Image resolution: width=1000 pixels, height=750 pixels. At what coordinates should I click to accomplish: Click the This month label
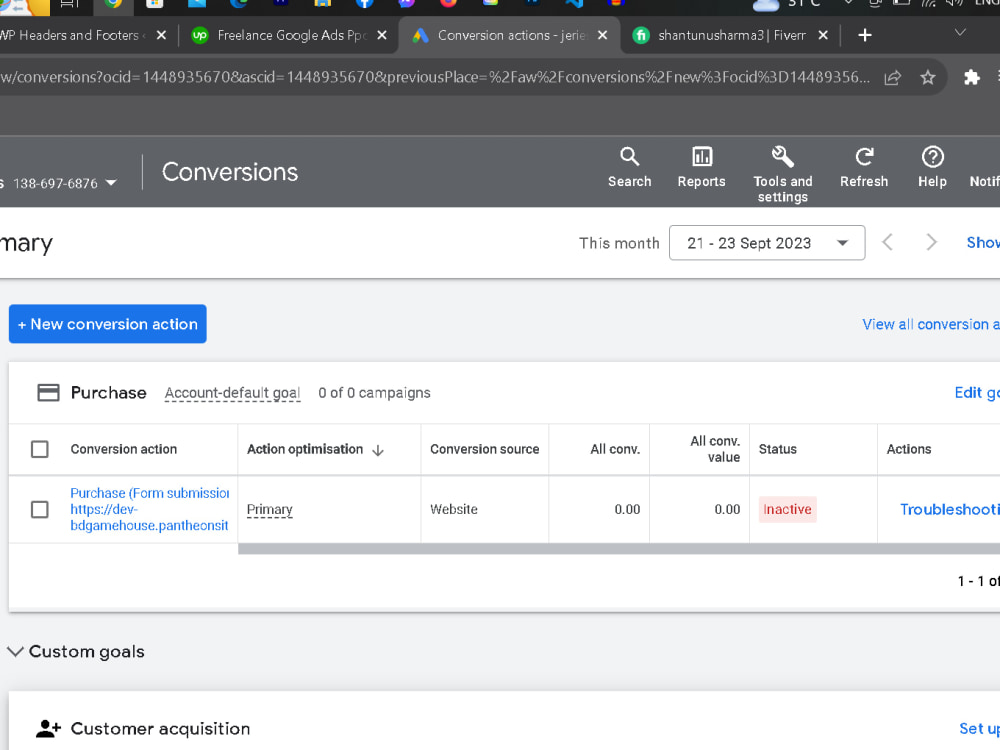(x=619, y=243)
